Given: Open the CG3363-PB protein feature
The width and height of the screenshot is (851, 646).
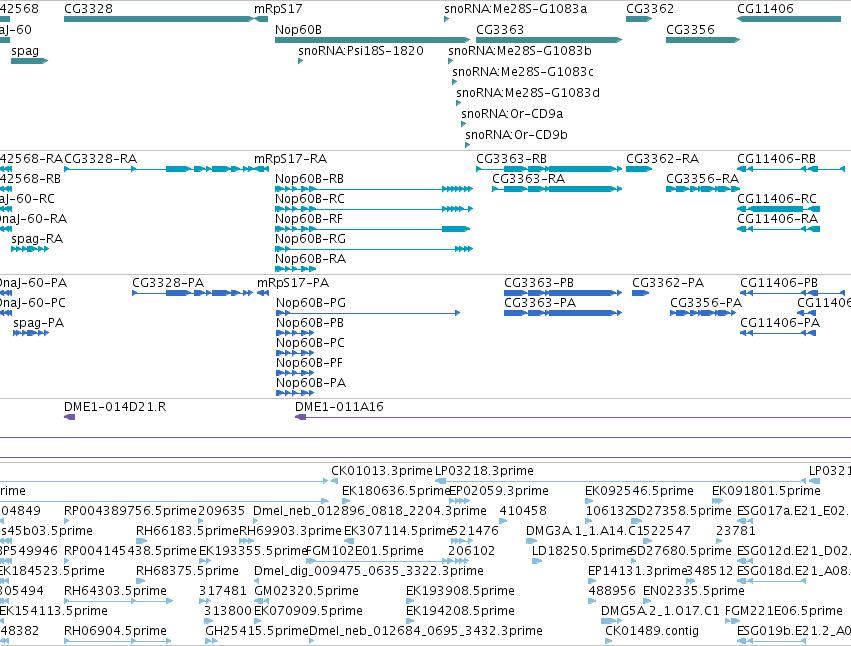Looking at the screenshot, I should pos(563,293).
